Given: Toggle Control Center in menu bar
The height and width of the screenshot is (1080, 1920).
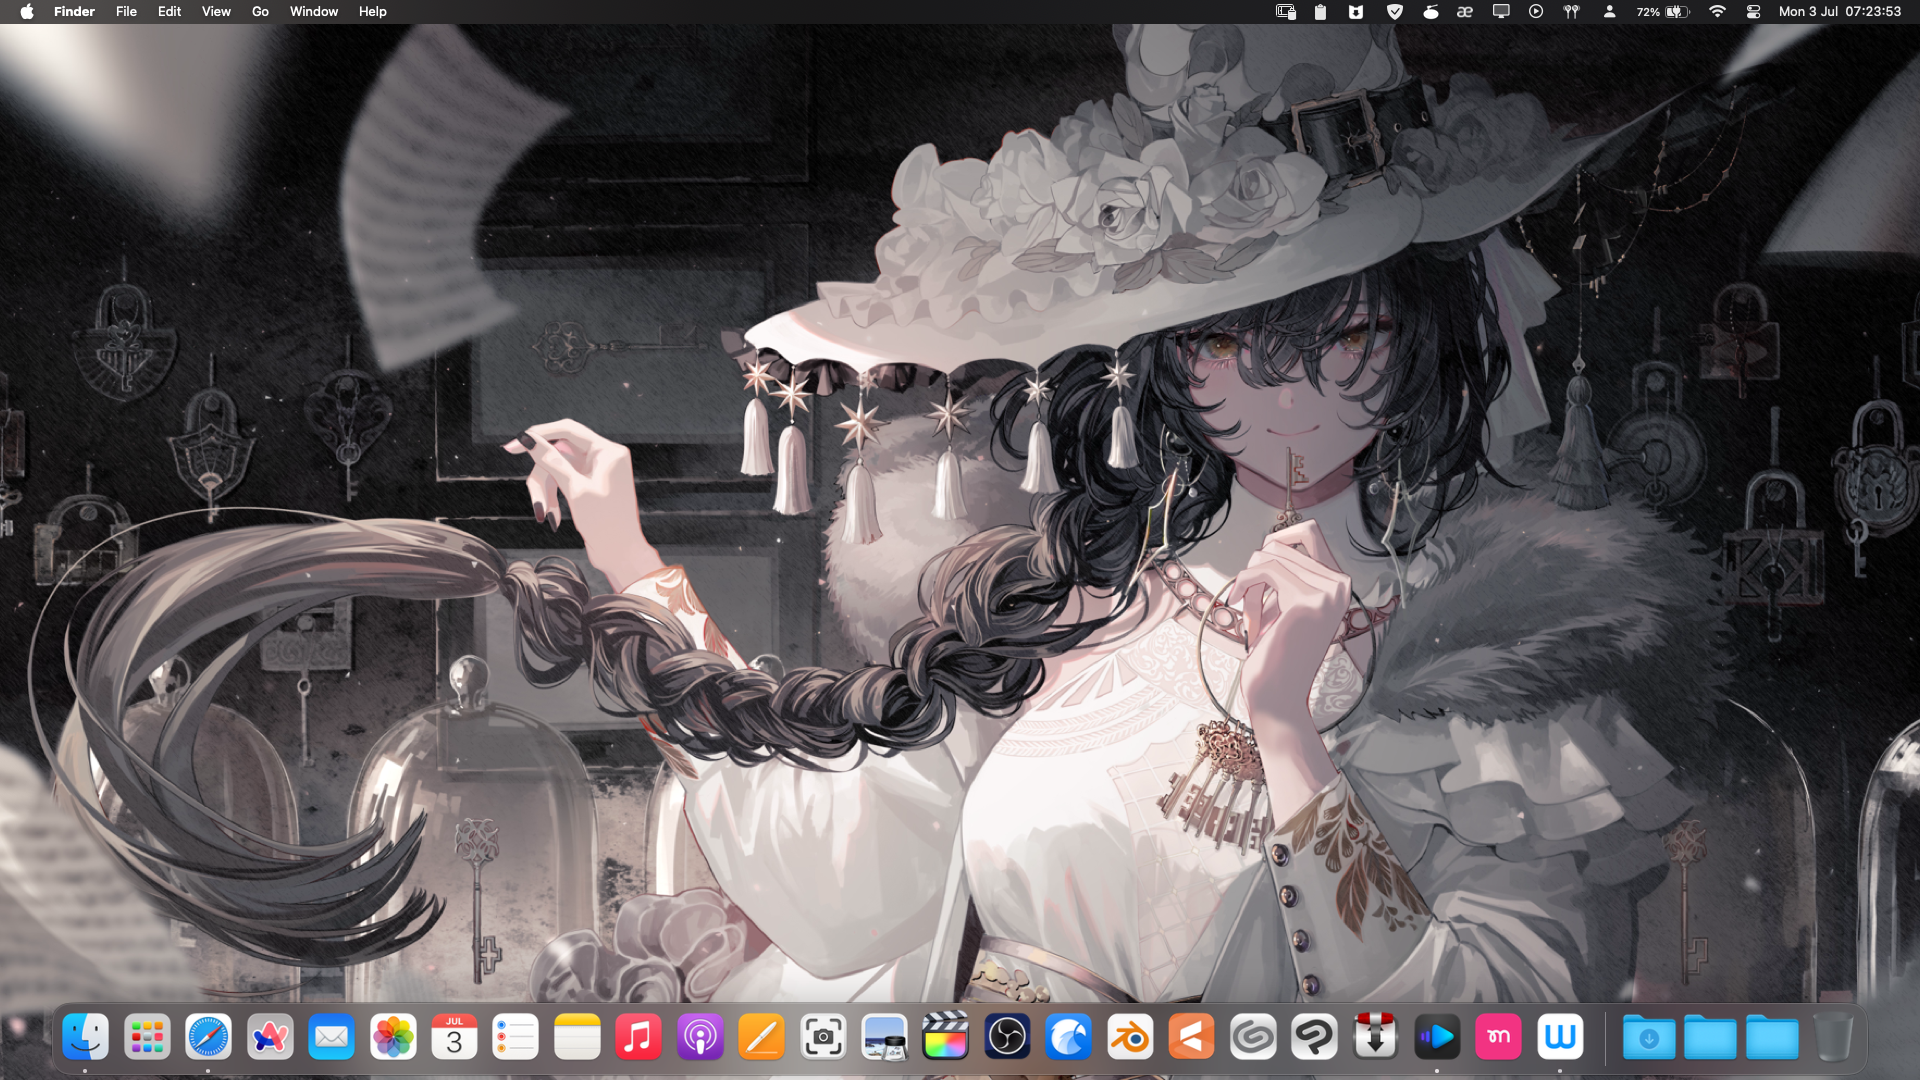Looking at the screenshot, I should tap(1753, 12).
